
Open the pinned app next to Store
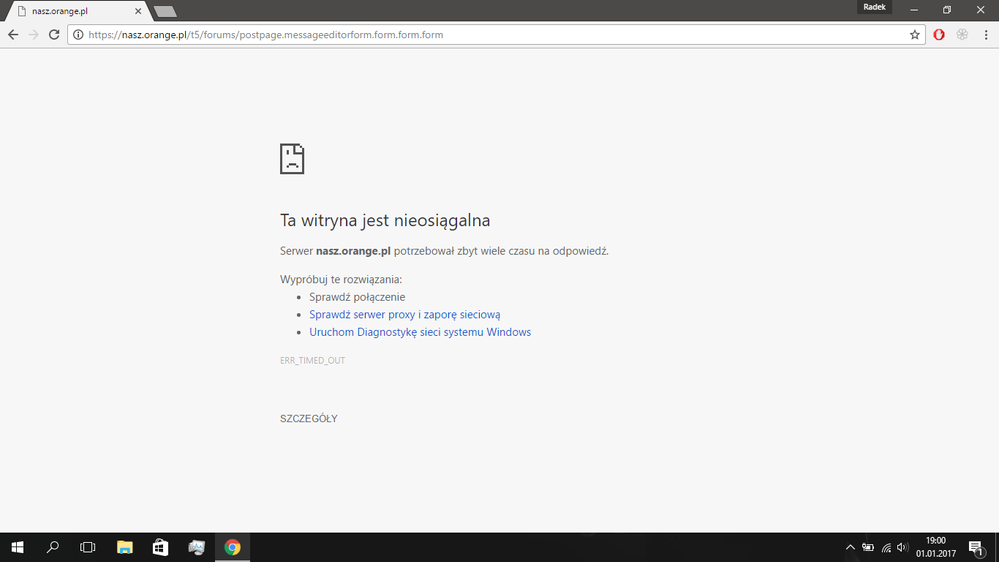(x=196, y=547)
